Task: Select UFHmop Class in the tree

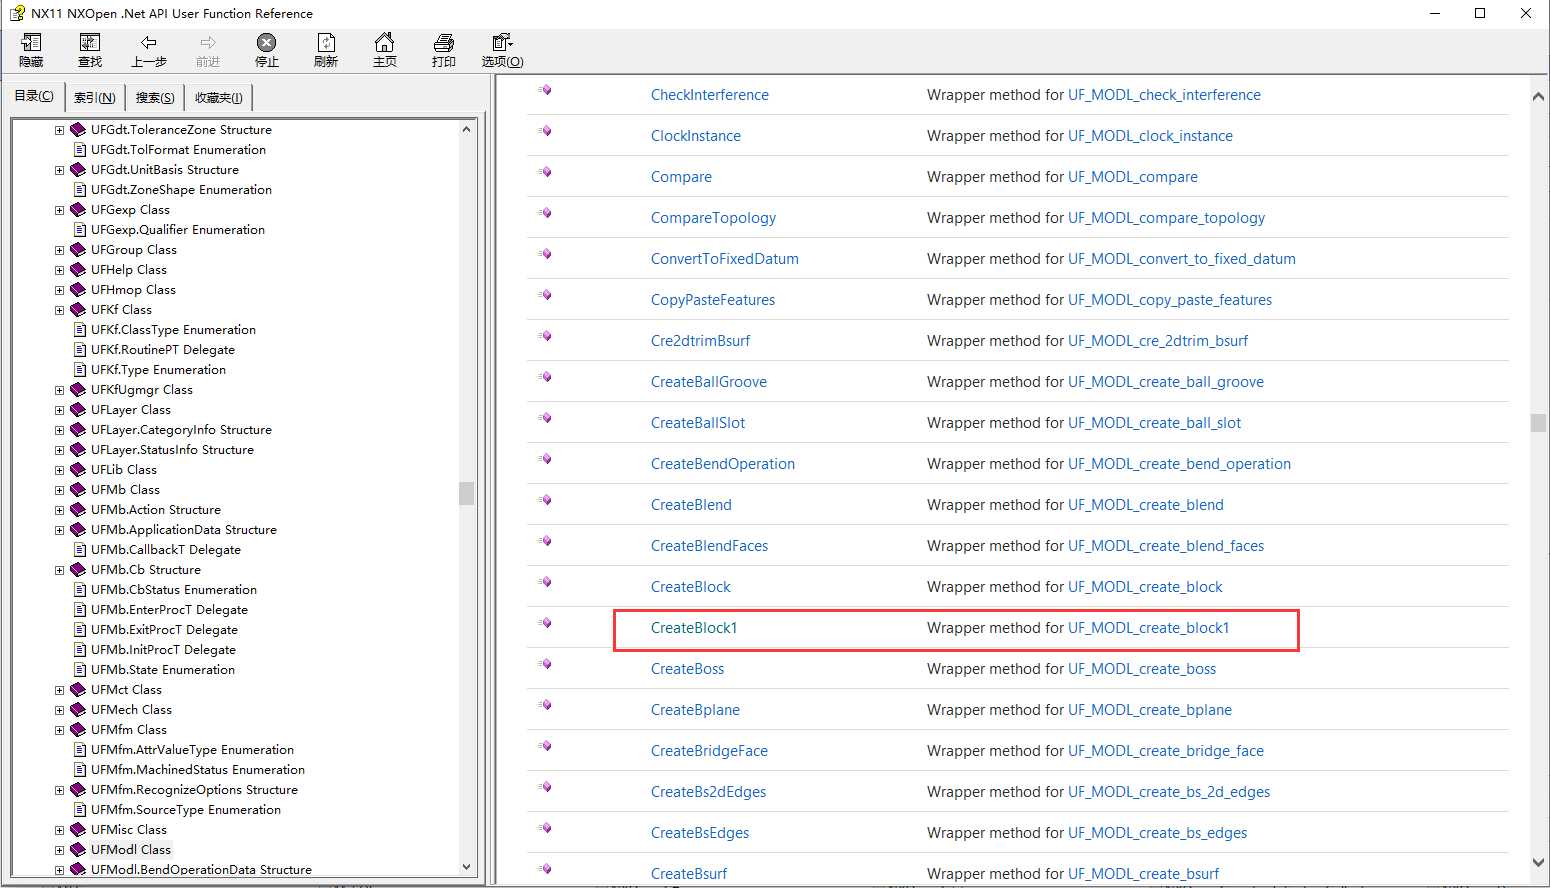Action: (133, 290)
